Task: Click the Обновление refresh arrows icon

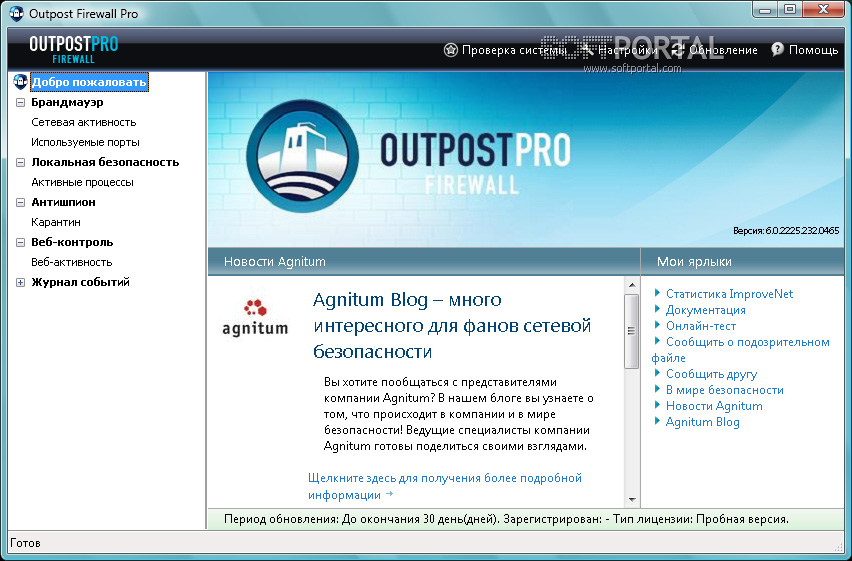Action: (678, 50)
